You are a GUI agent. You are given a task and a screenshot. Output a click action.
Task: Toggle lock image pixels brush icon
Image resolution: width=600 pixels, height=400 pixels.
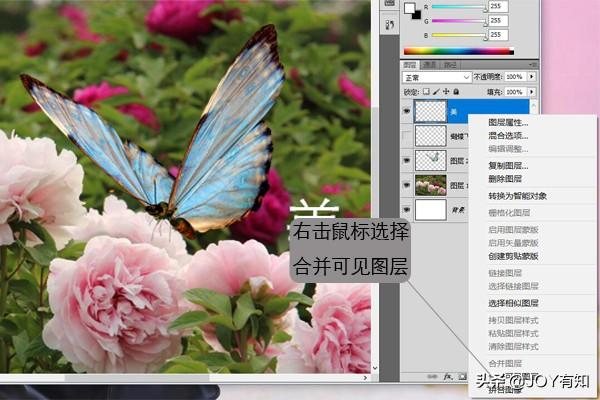point(436,92)
